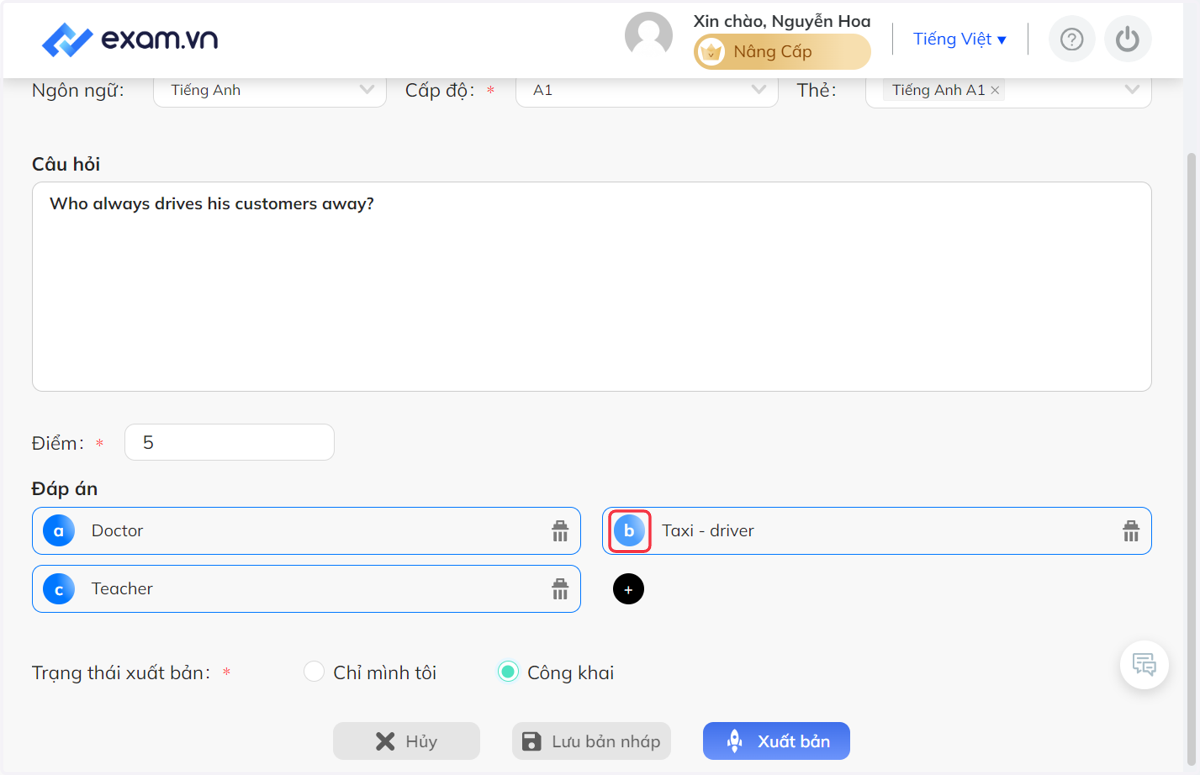Screen dimensions: 1200x775
Task: Click the Điểm score input field
Action: tap(229, 442)
